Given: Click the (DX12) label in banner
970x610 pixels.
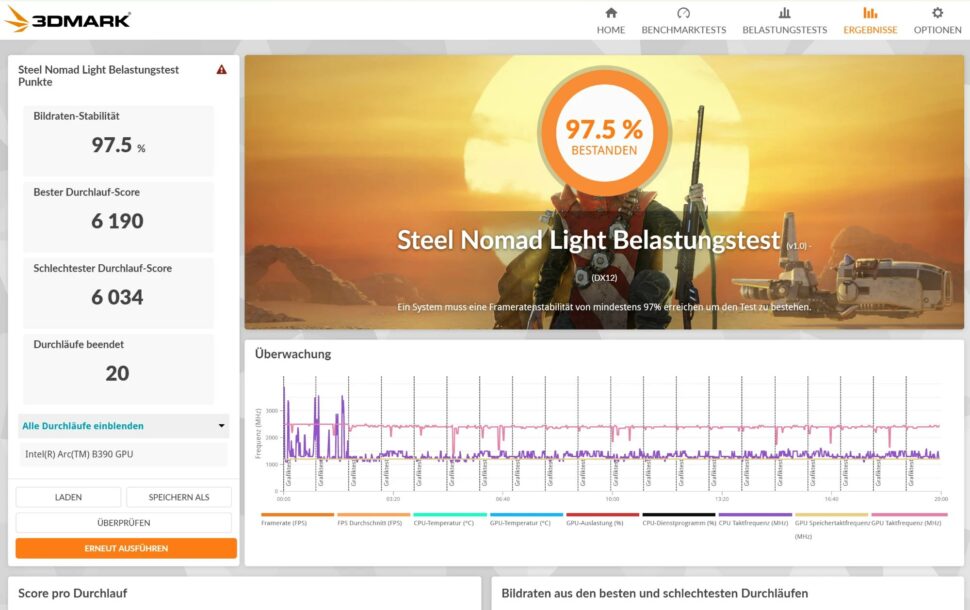Looking at the screenshot, I should [604, 278].
